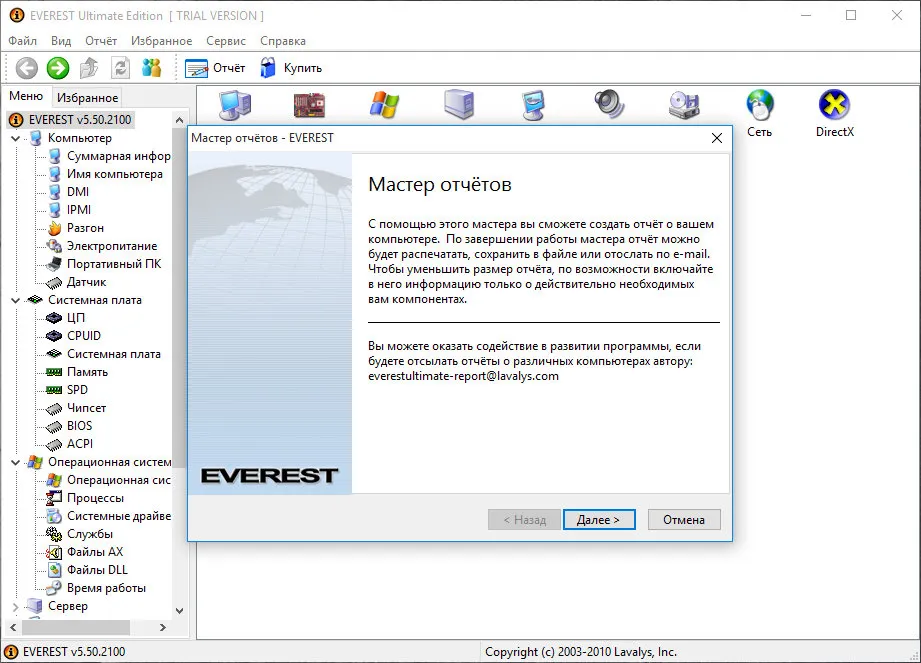This screenshot has width=921, height=663.
Task: Open the Вид menu
Action: pyautogui.click(x=61, y=41)
